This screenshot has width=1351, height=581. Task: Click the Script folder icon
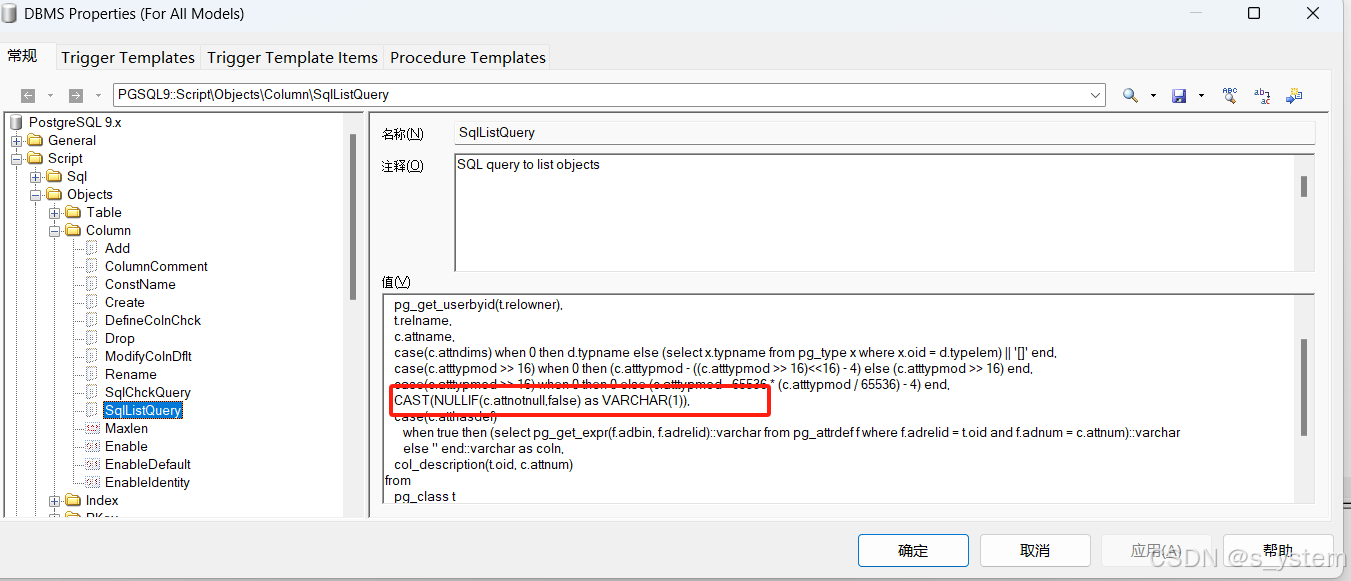pyautogui.click(x=36, y=158)
